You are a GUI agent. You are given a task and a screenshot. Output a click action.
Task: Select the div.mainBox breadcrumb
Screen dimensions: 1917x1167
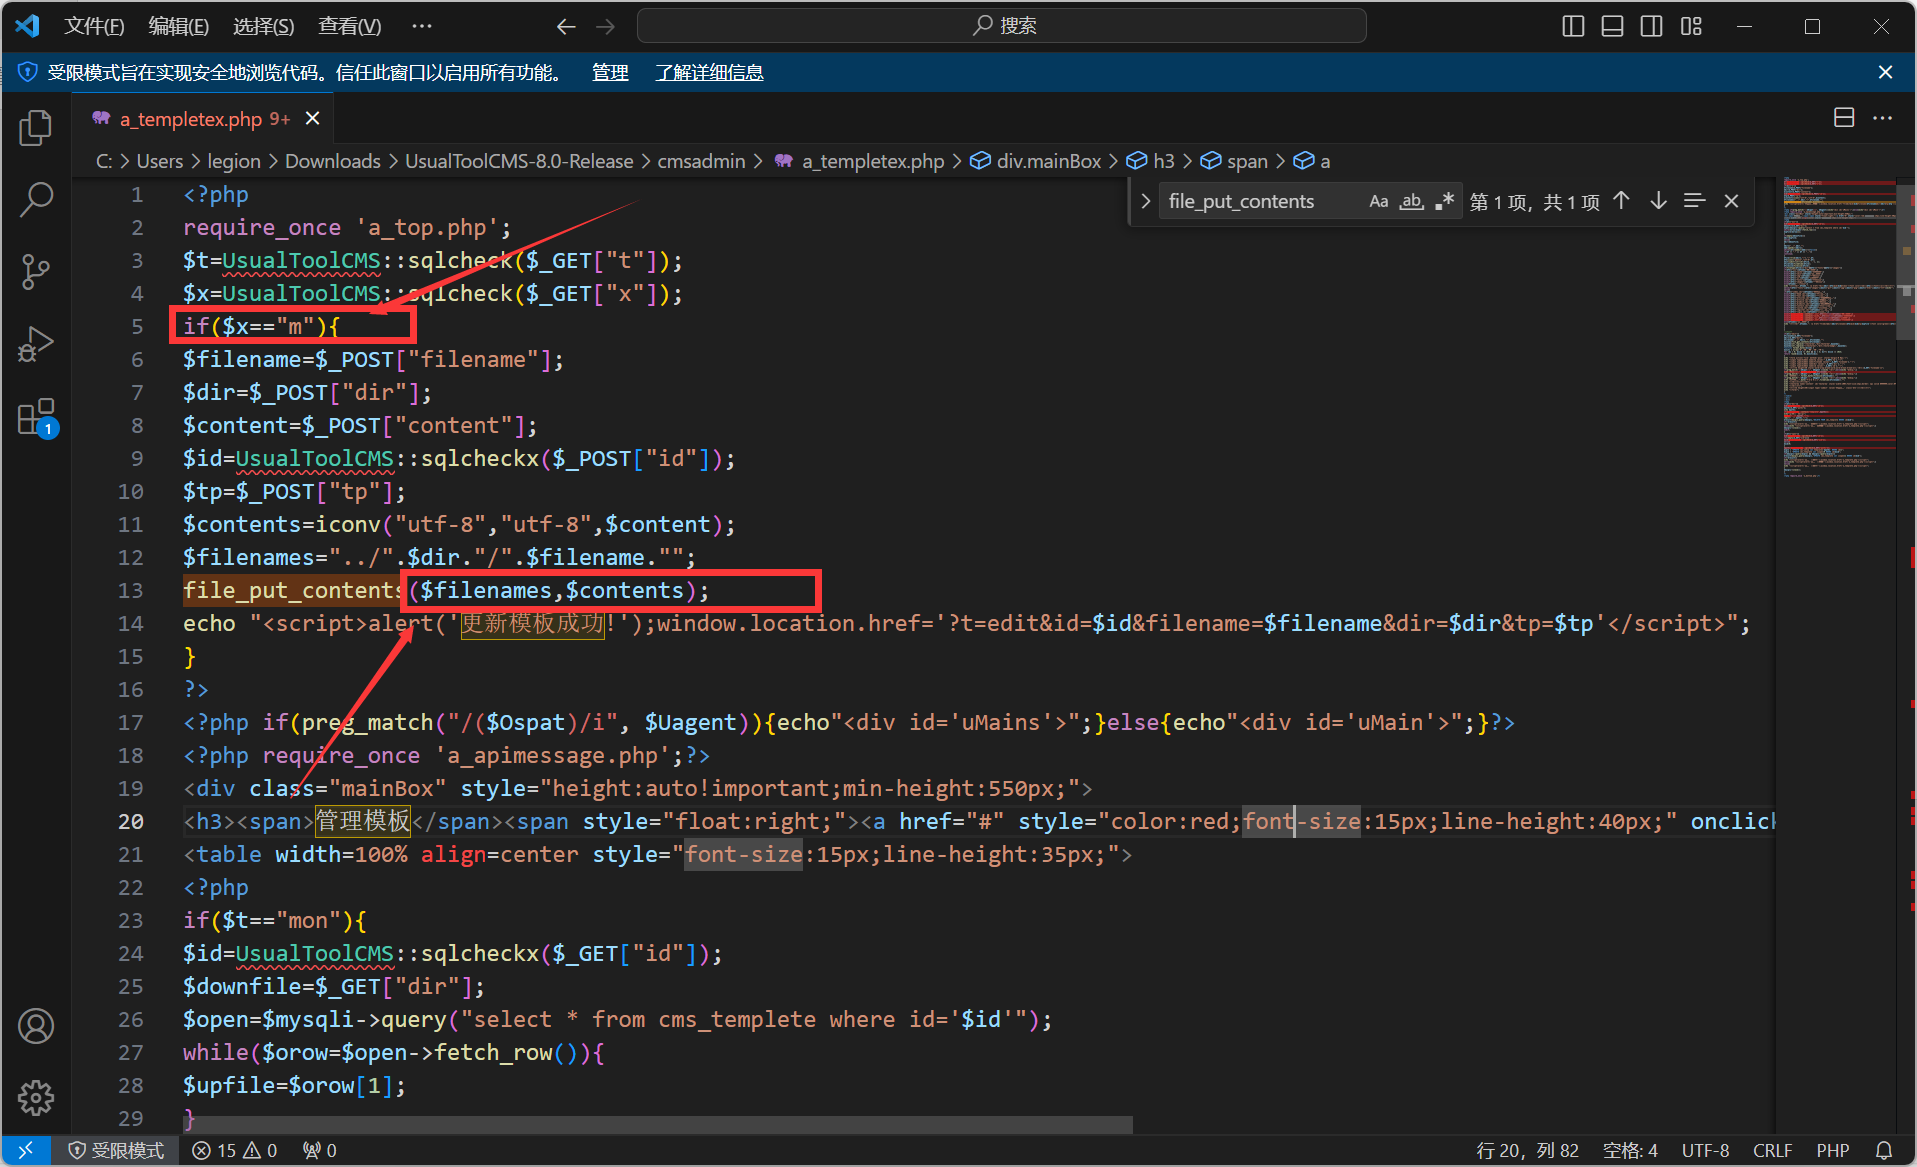coord(1036,161)
